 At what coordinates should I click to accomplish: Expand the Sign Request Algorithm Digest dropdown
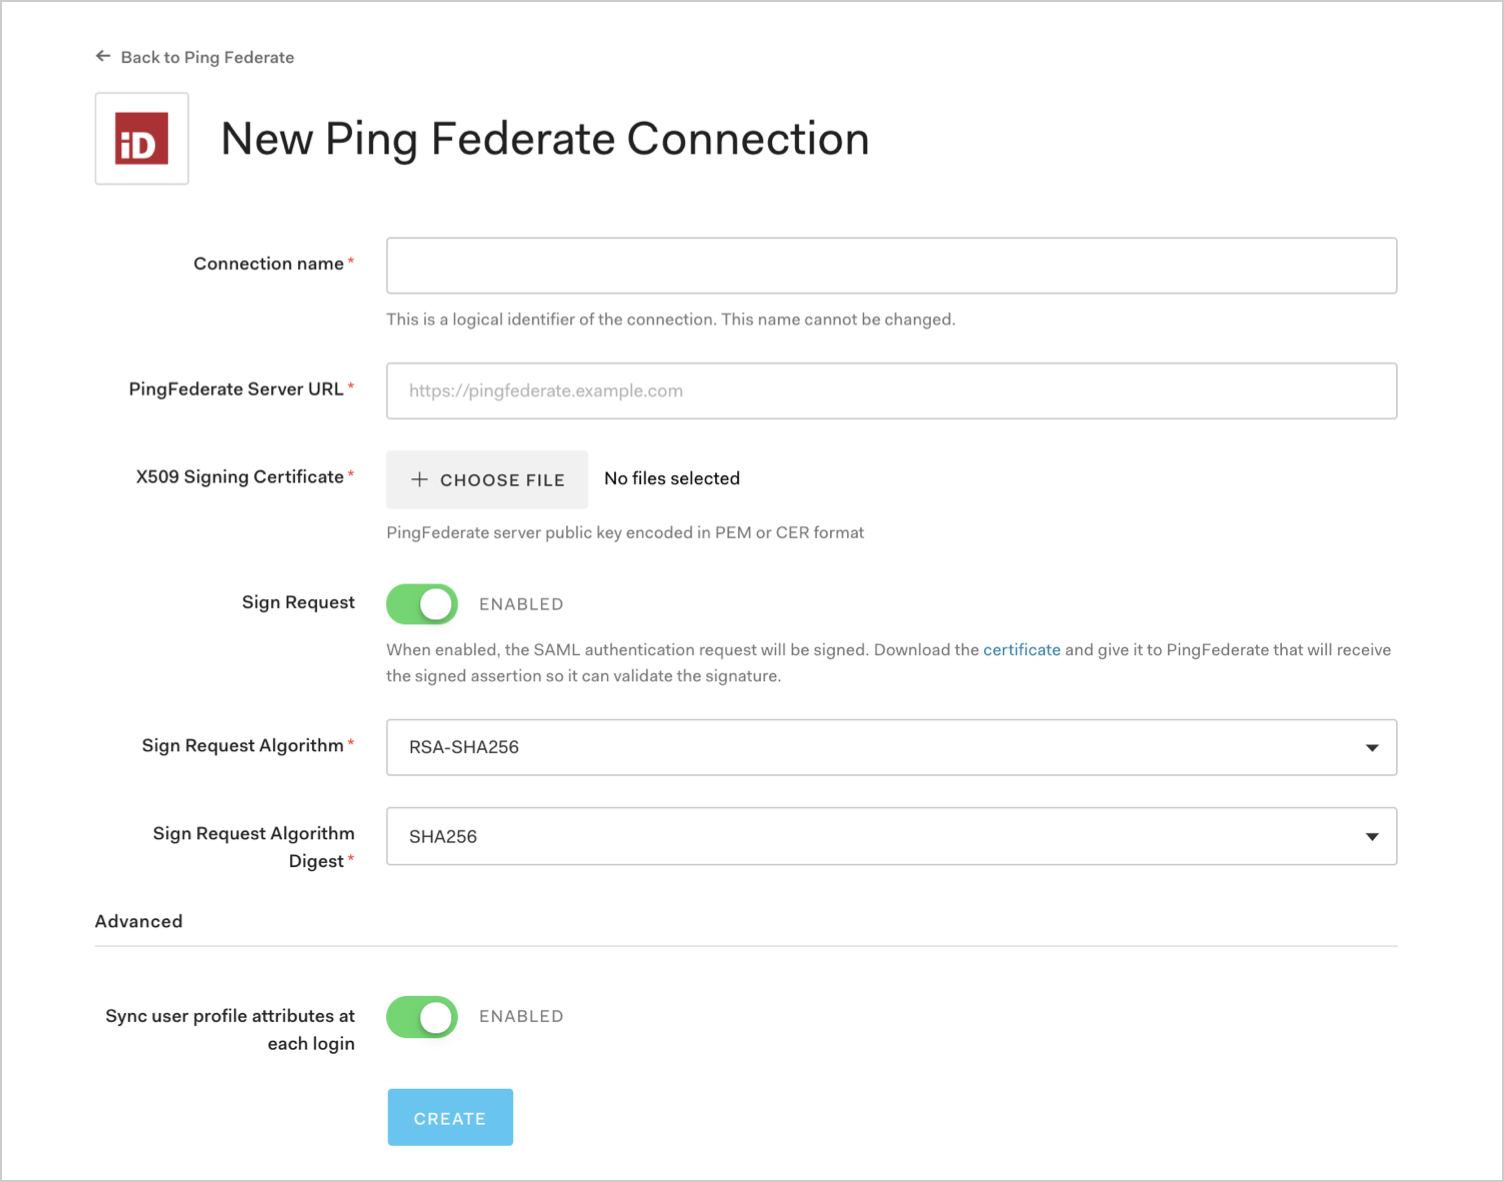[x=891, y=836]
